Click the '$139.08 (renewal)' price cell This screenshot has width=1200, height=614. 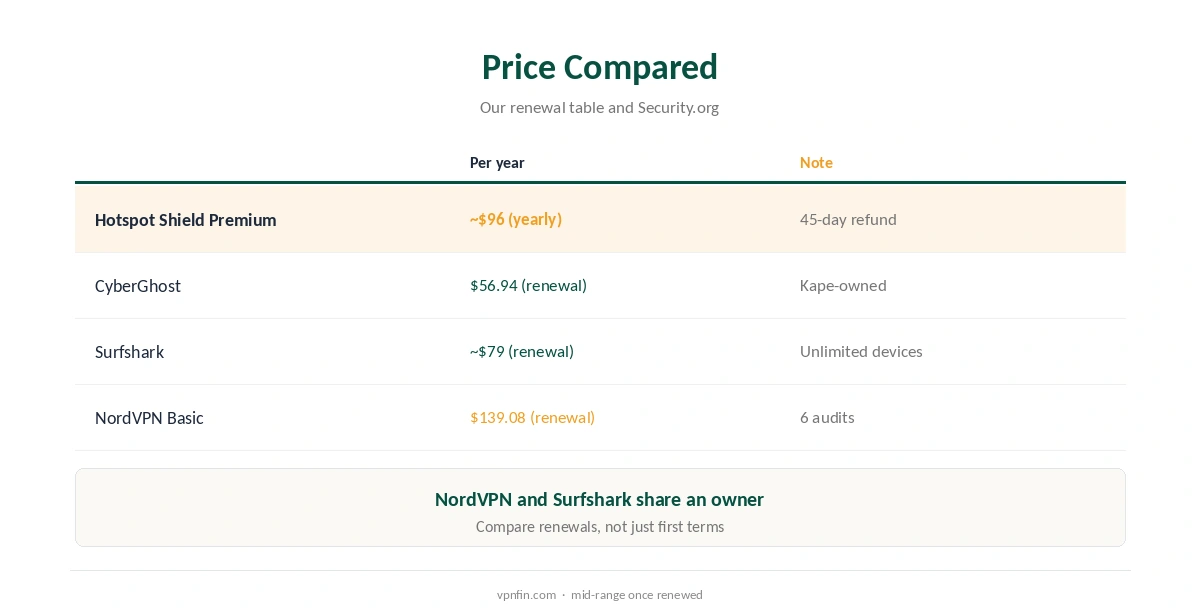click(x=533, y=417)
